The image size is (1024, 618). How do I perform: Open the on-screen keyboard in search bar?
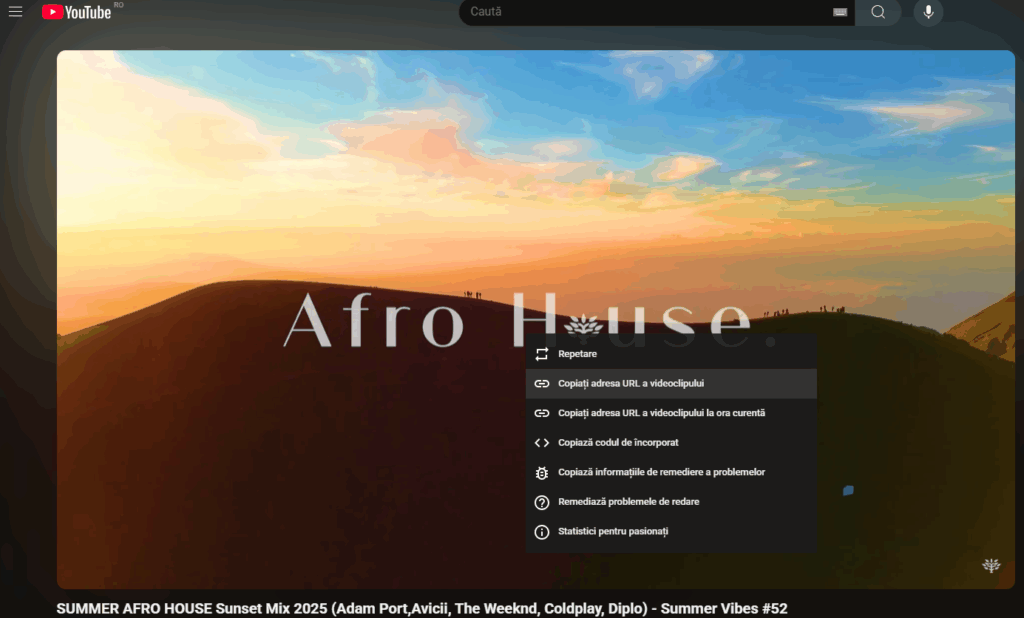[x=839, y=12]
